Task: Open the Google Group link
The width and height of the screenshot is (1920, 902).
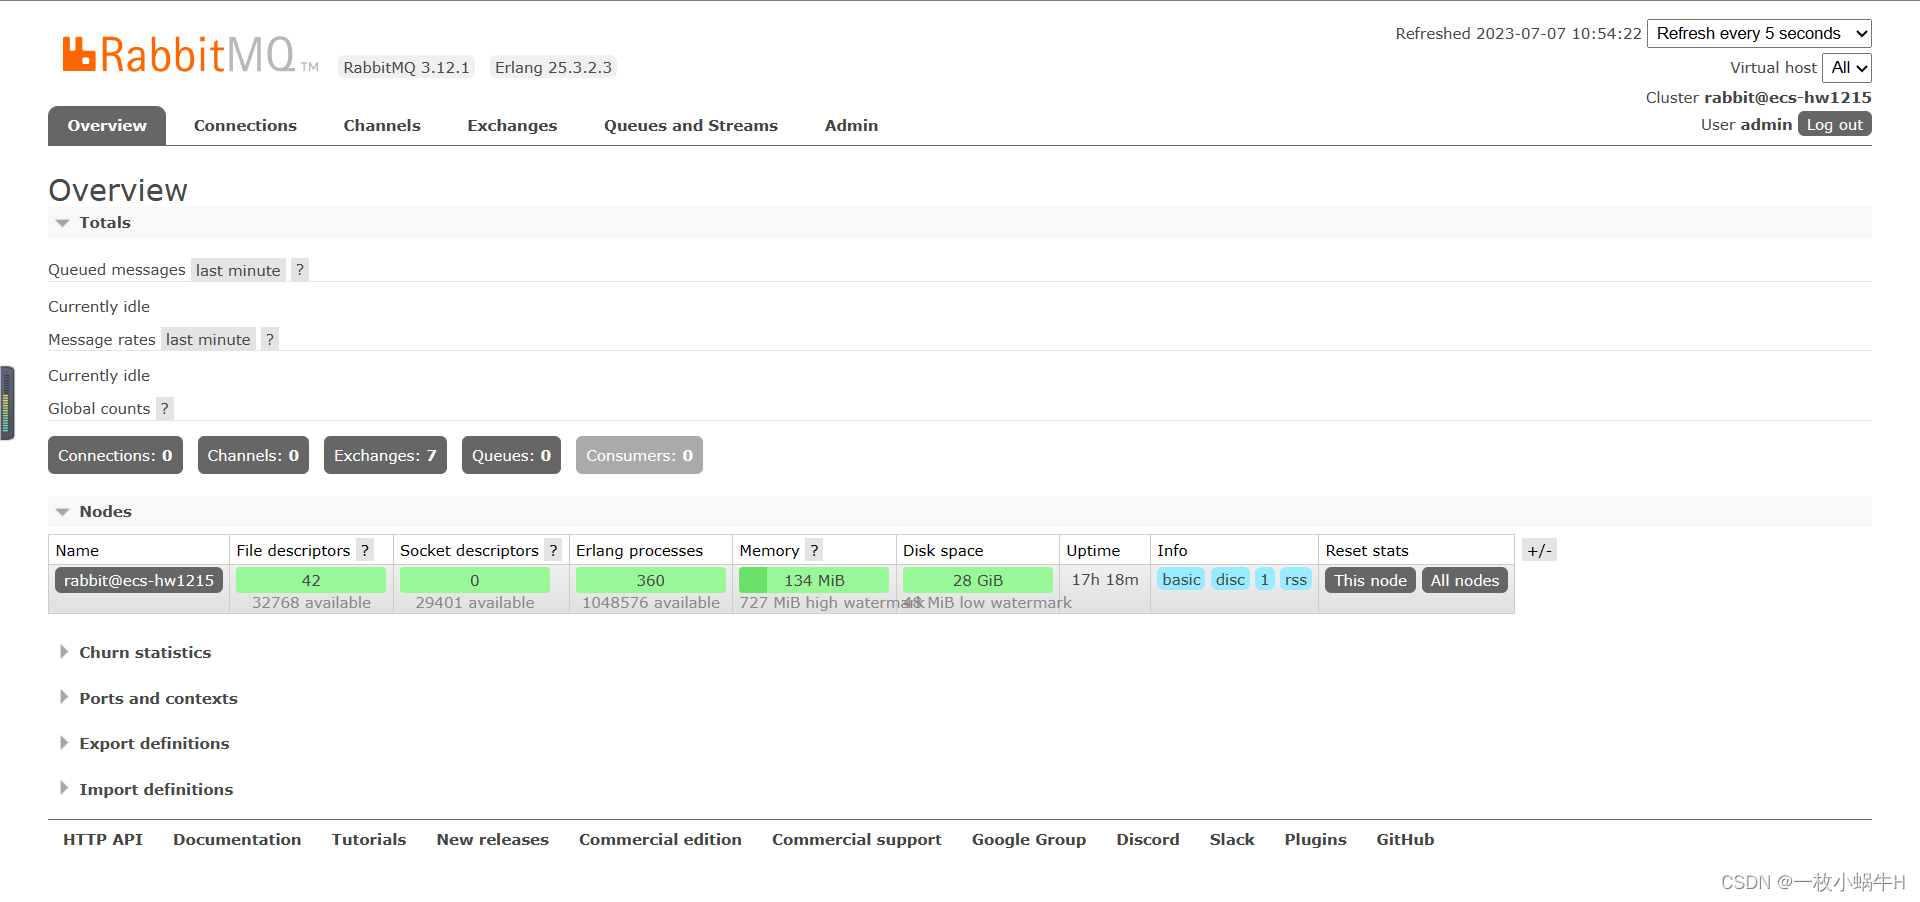Action: tap(1029, 839)
